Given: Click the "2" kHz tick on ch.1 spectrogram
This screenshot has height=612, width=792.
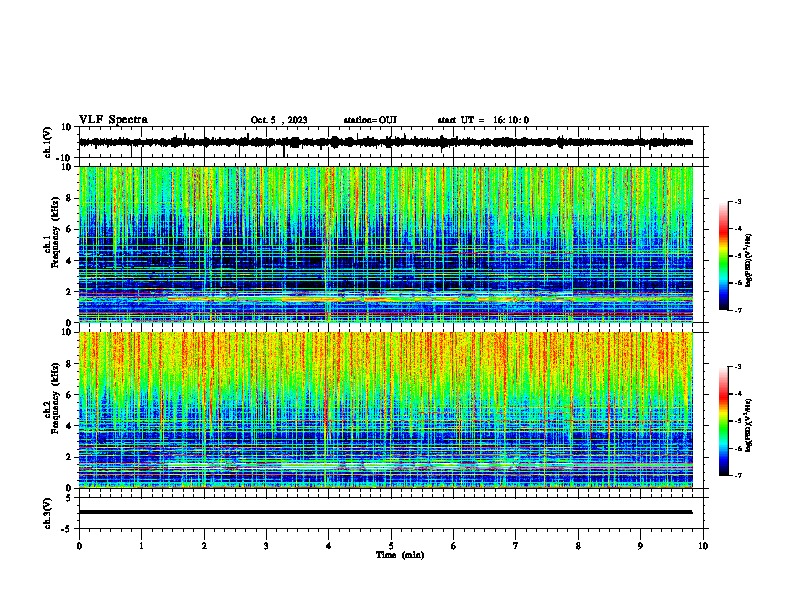Looking at the screenshot, I should pyautogui.click(x=69, y=291).
